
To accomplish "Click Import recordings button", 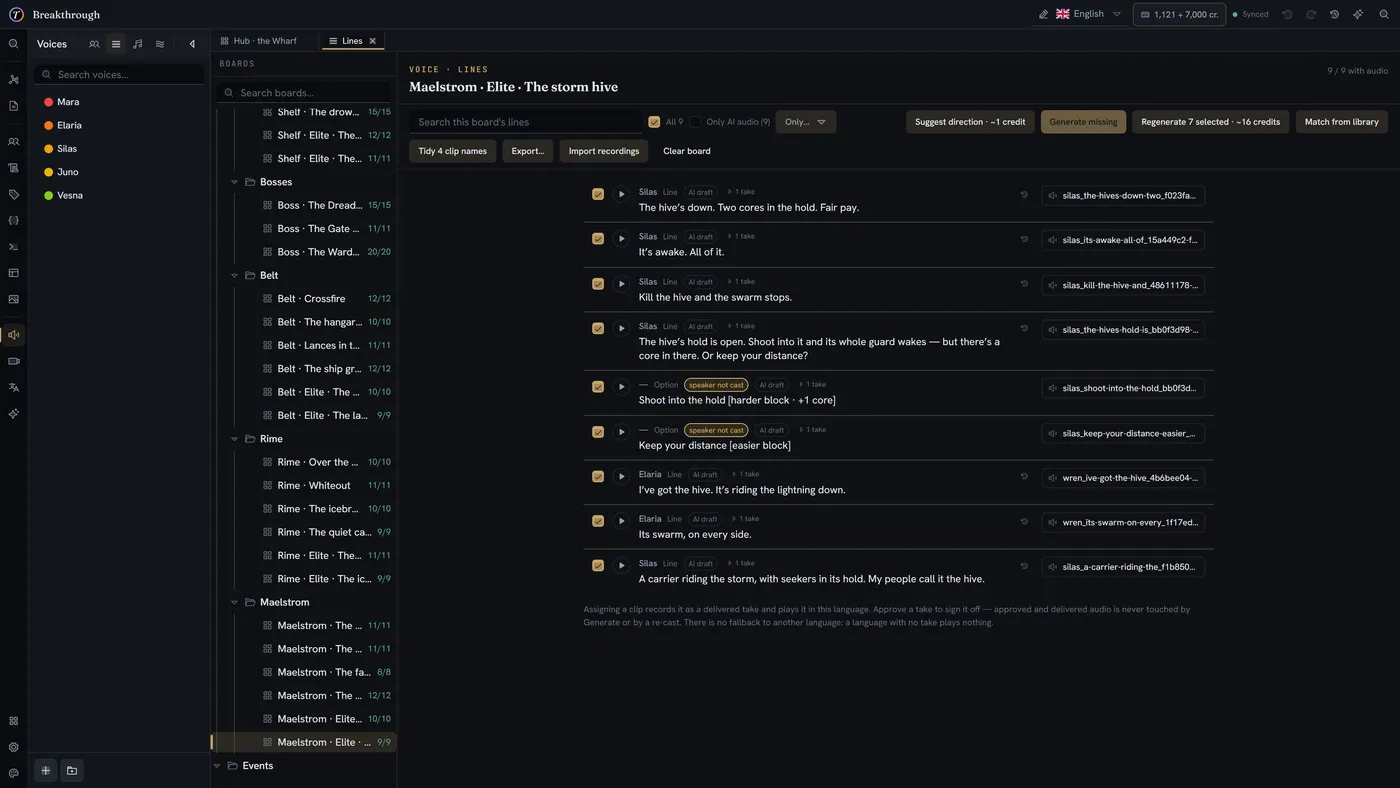I will coord(604,151).
